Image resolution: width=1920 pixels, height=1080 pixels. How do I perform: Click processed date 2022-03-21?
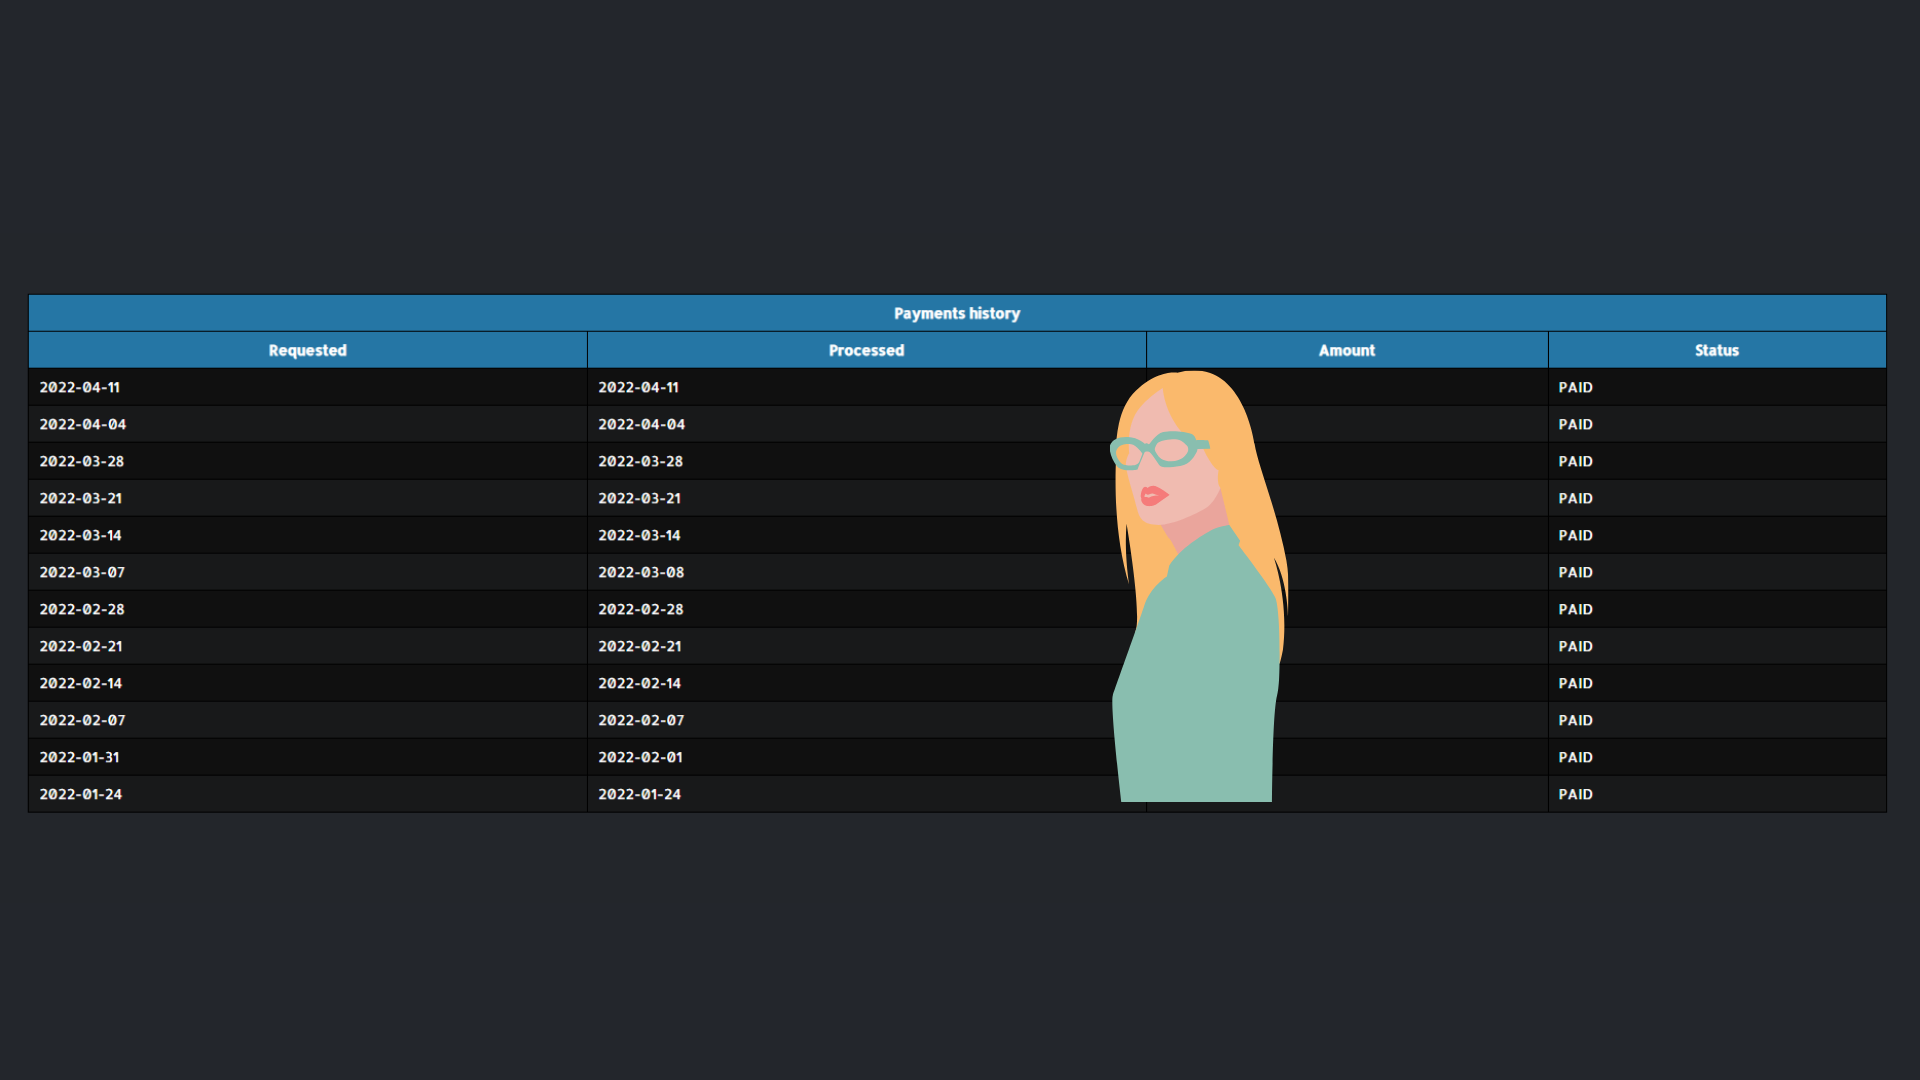click(639, 498)
